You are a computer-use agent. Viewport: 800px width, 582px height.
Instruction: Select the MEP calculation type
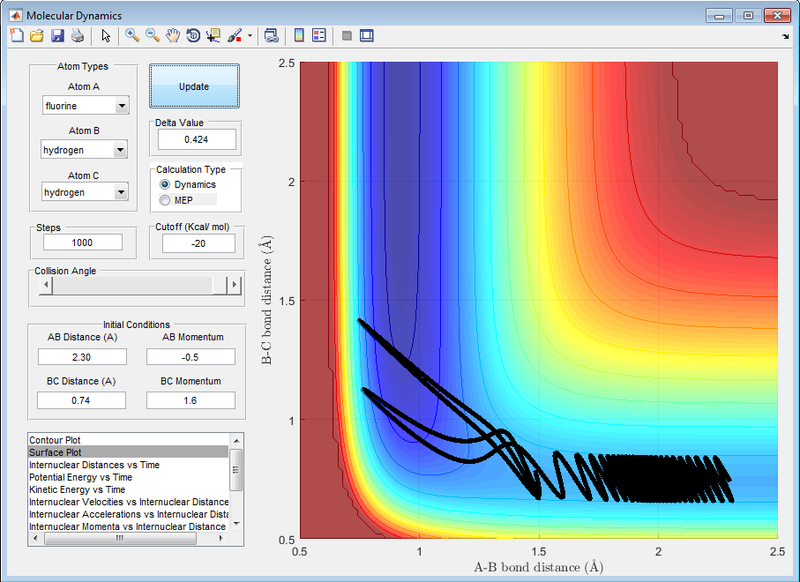[x=165, y=200]
